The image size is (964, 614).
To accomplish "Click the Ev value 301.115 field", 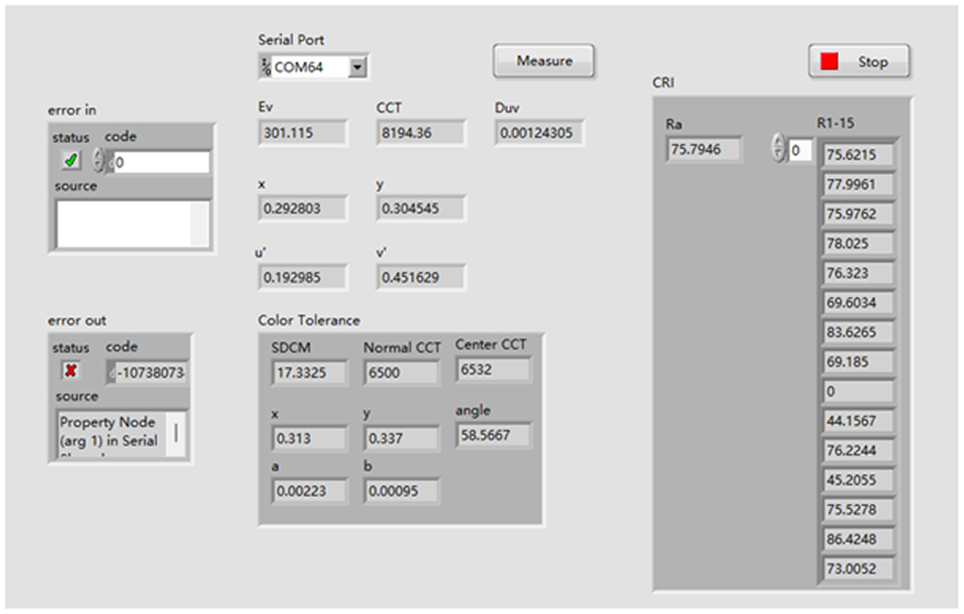I will click(x=303, y=132).
